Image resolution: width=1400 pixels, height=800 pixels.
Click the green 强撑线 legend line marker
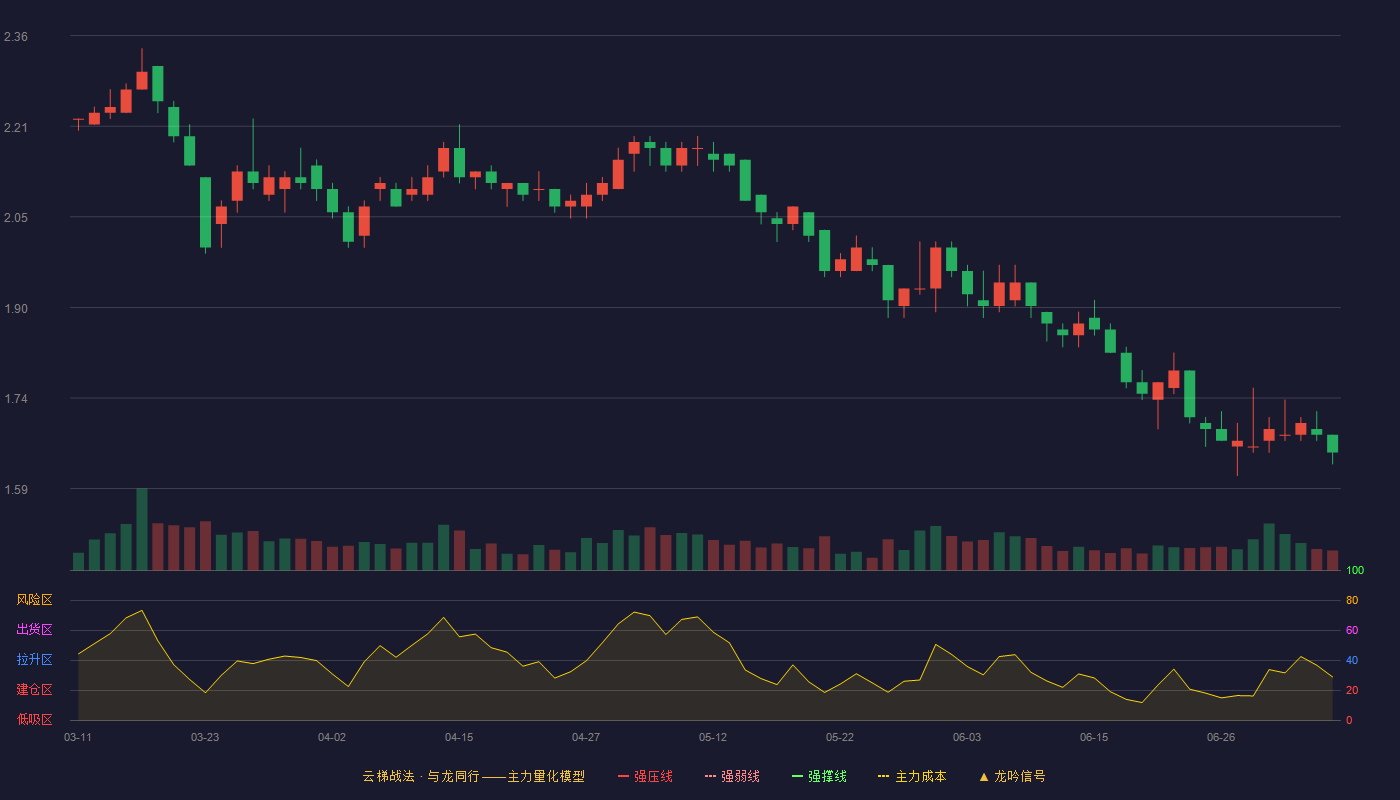(798, 776)
